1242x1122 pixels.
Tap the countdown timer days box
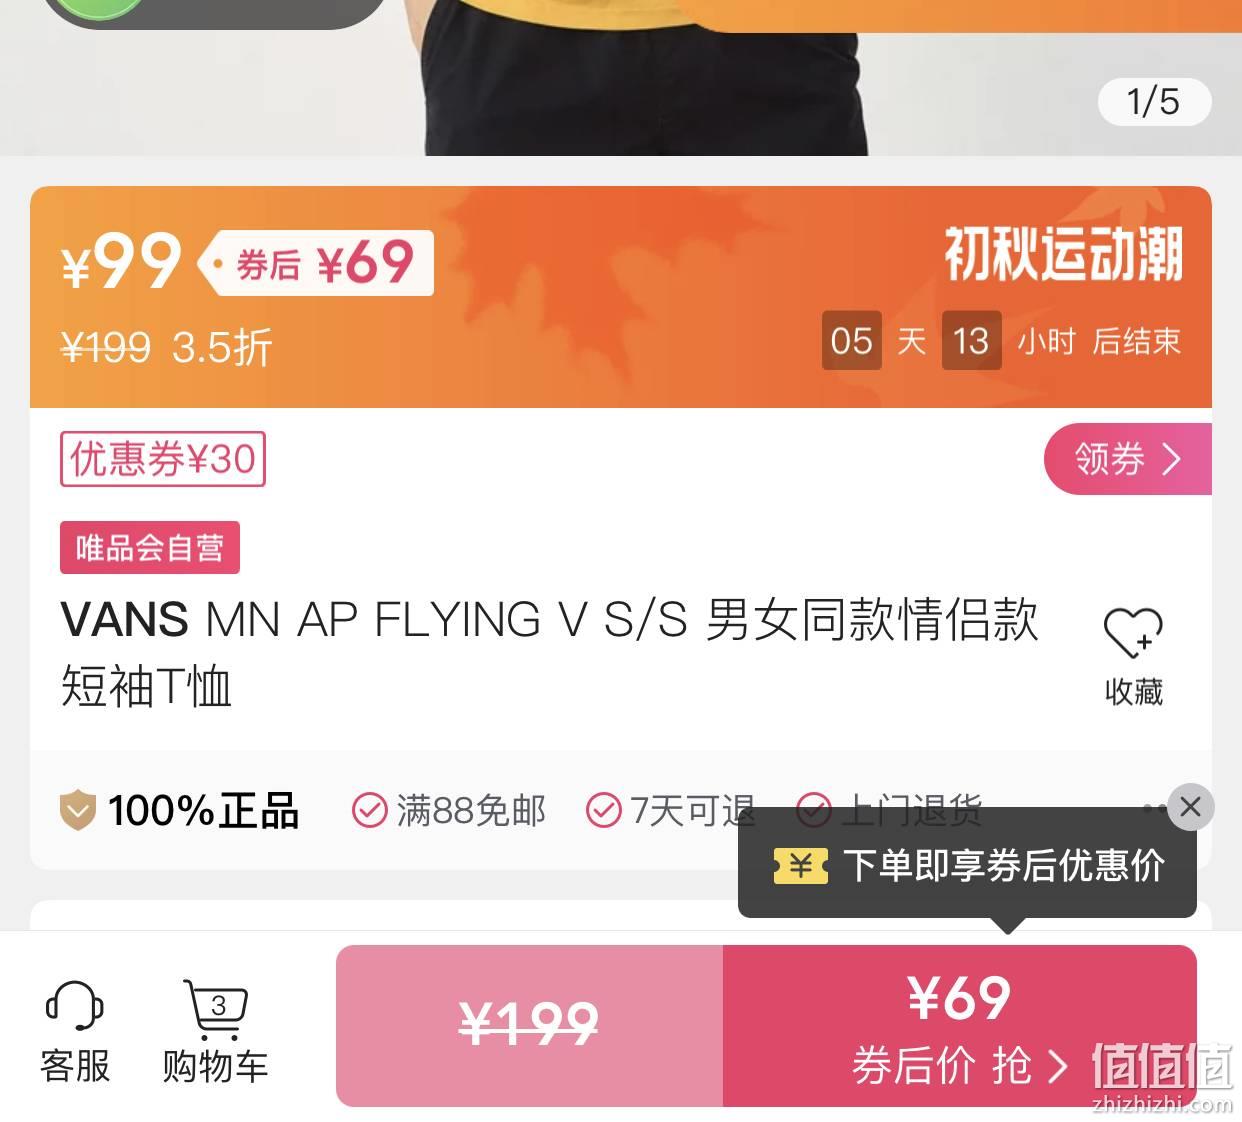[x=852, y=341]
